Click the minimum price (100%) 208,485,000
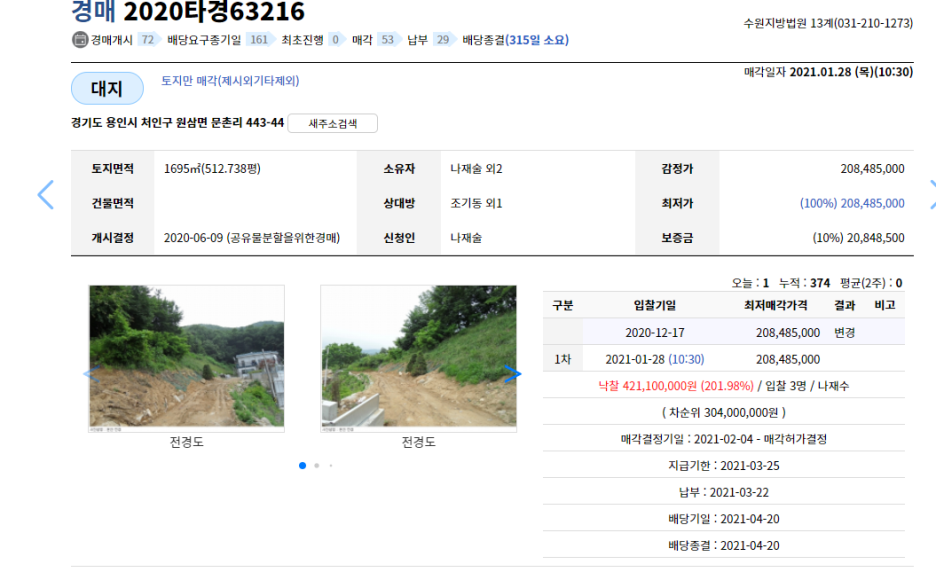 852,203
